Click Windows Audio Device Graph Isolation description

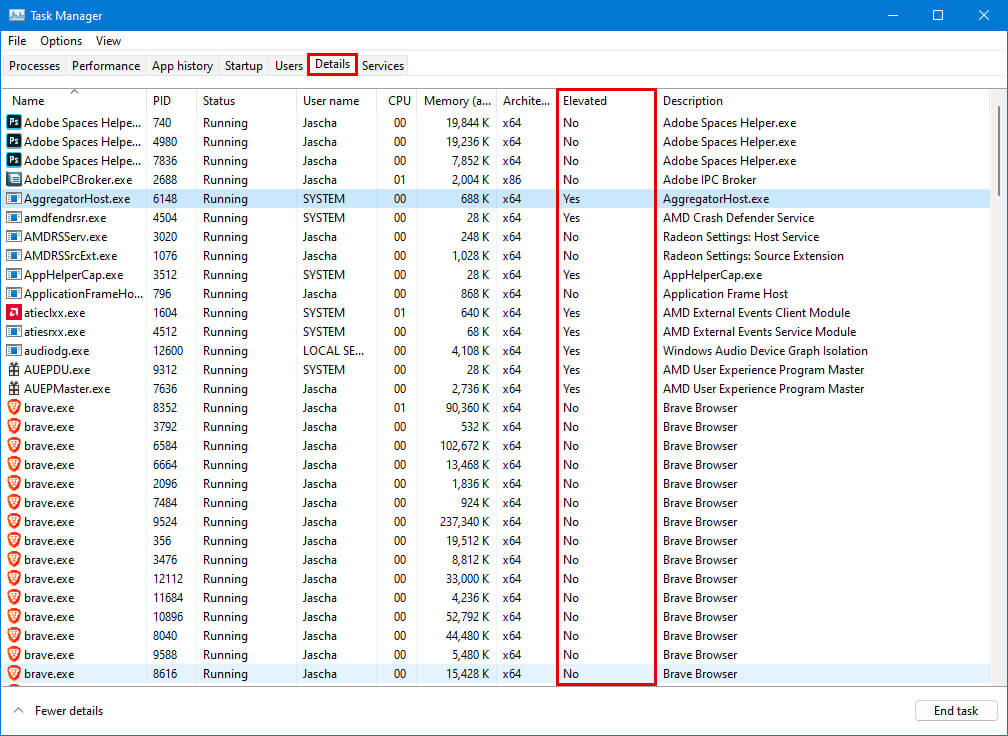pos(765,351)
